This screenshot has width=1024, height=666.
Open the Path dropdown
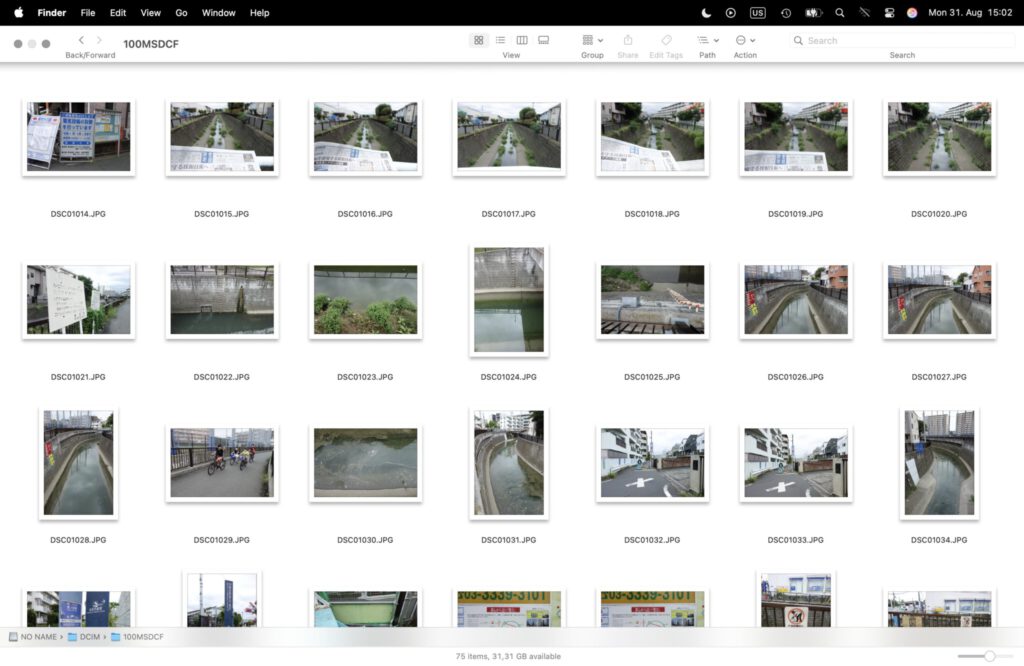pyautogui.click(x=707, y=40)
